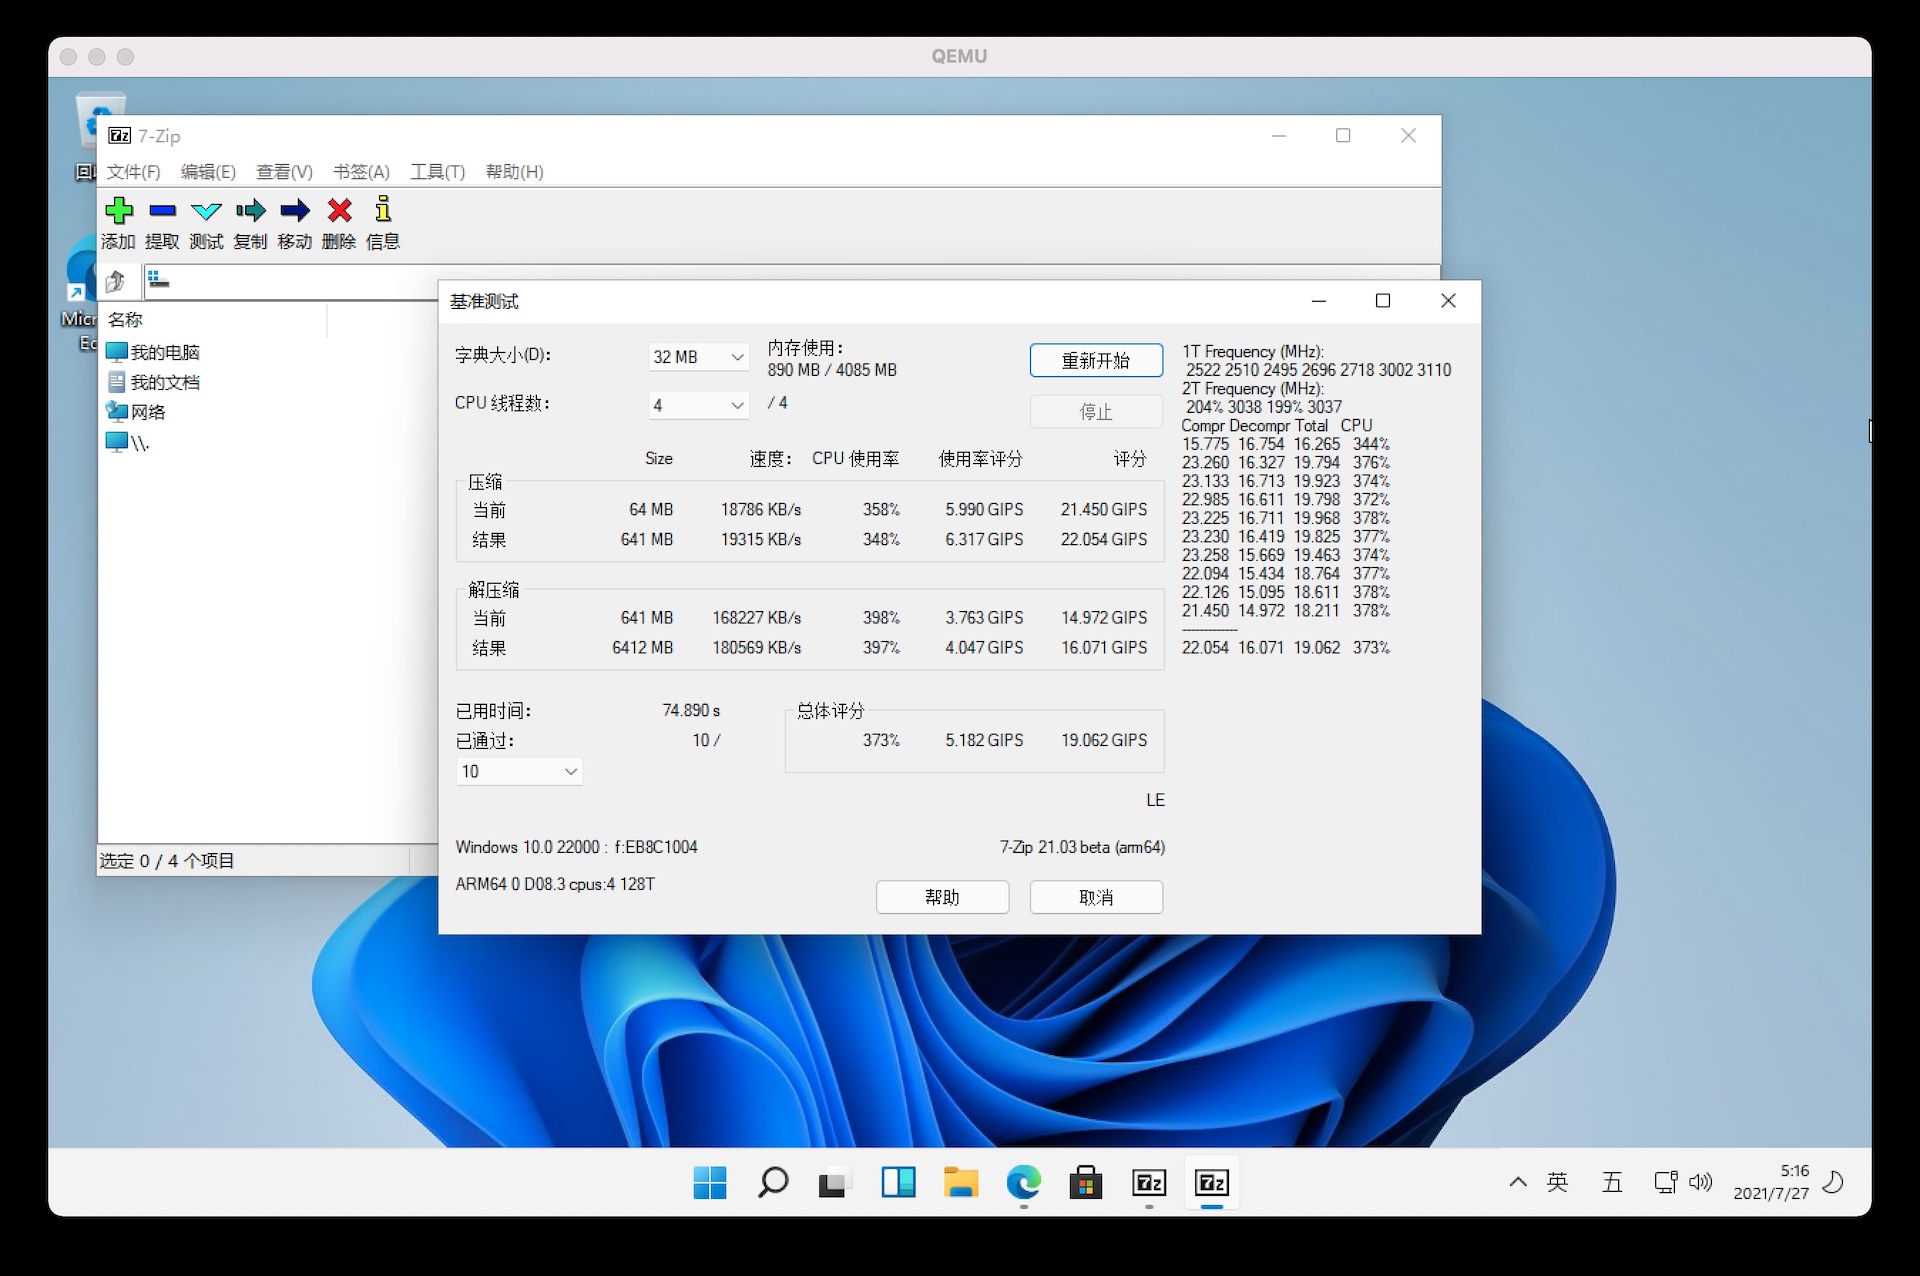This screenshot has height=1276, width=1920.
Task: Open the passes count dropdown showing 10
Action: tap(518, 771)
